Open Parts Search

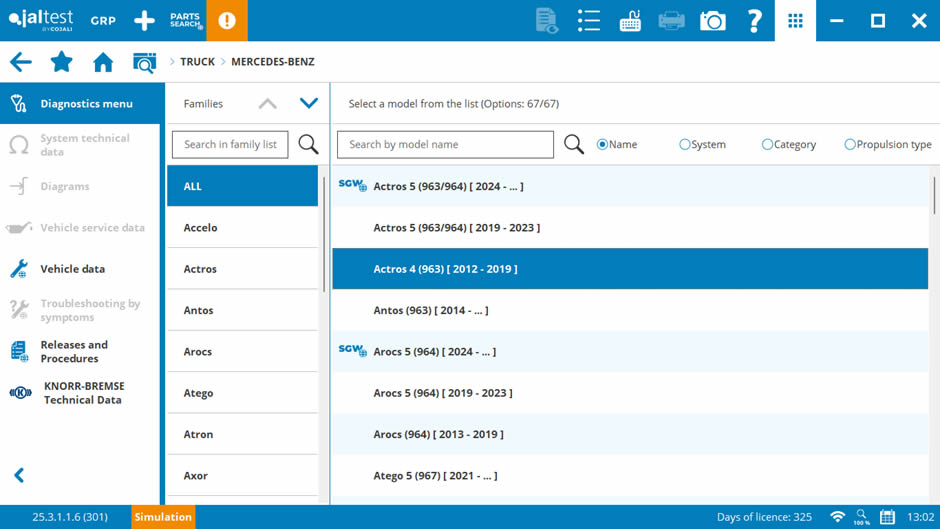[x=186, y=20]
